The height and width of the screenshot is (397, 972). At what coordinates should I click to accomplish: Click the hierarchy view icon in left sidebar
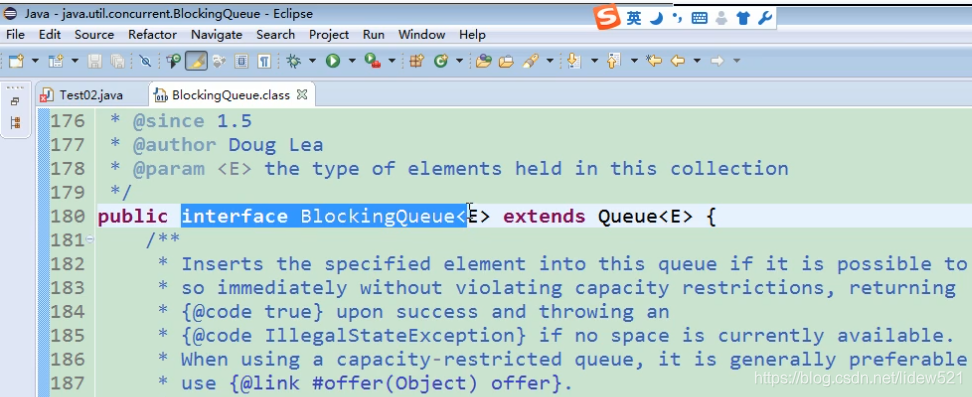click(x=15, y=122)
